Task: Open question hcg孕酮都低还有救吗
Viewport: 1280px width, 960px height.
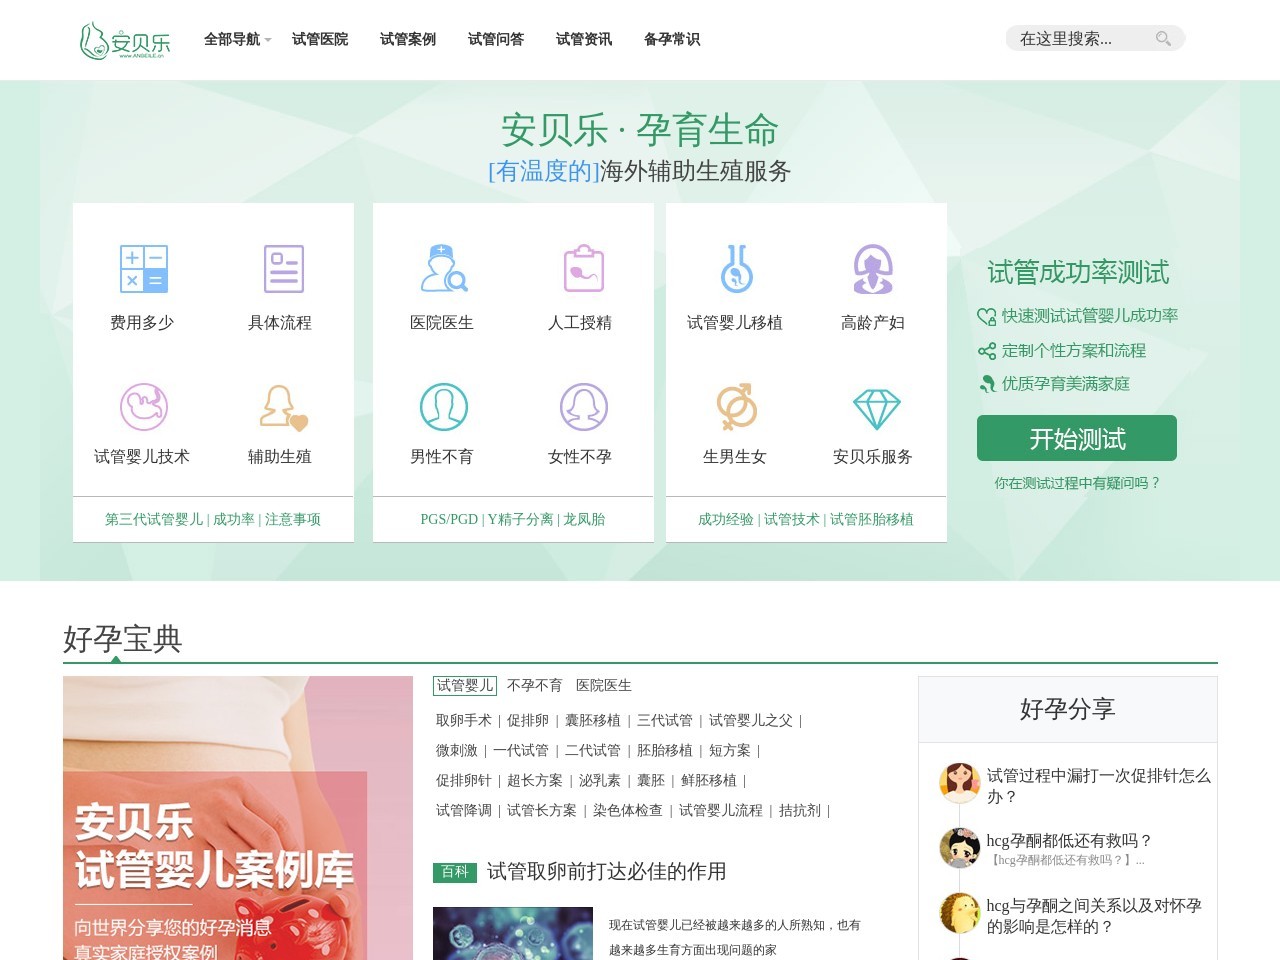Action: 1069,840
